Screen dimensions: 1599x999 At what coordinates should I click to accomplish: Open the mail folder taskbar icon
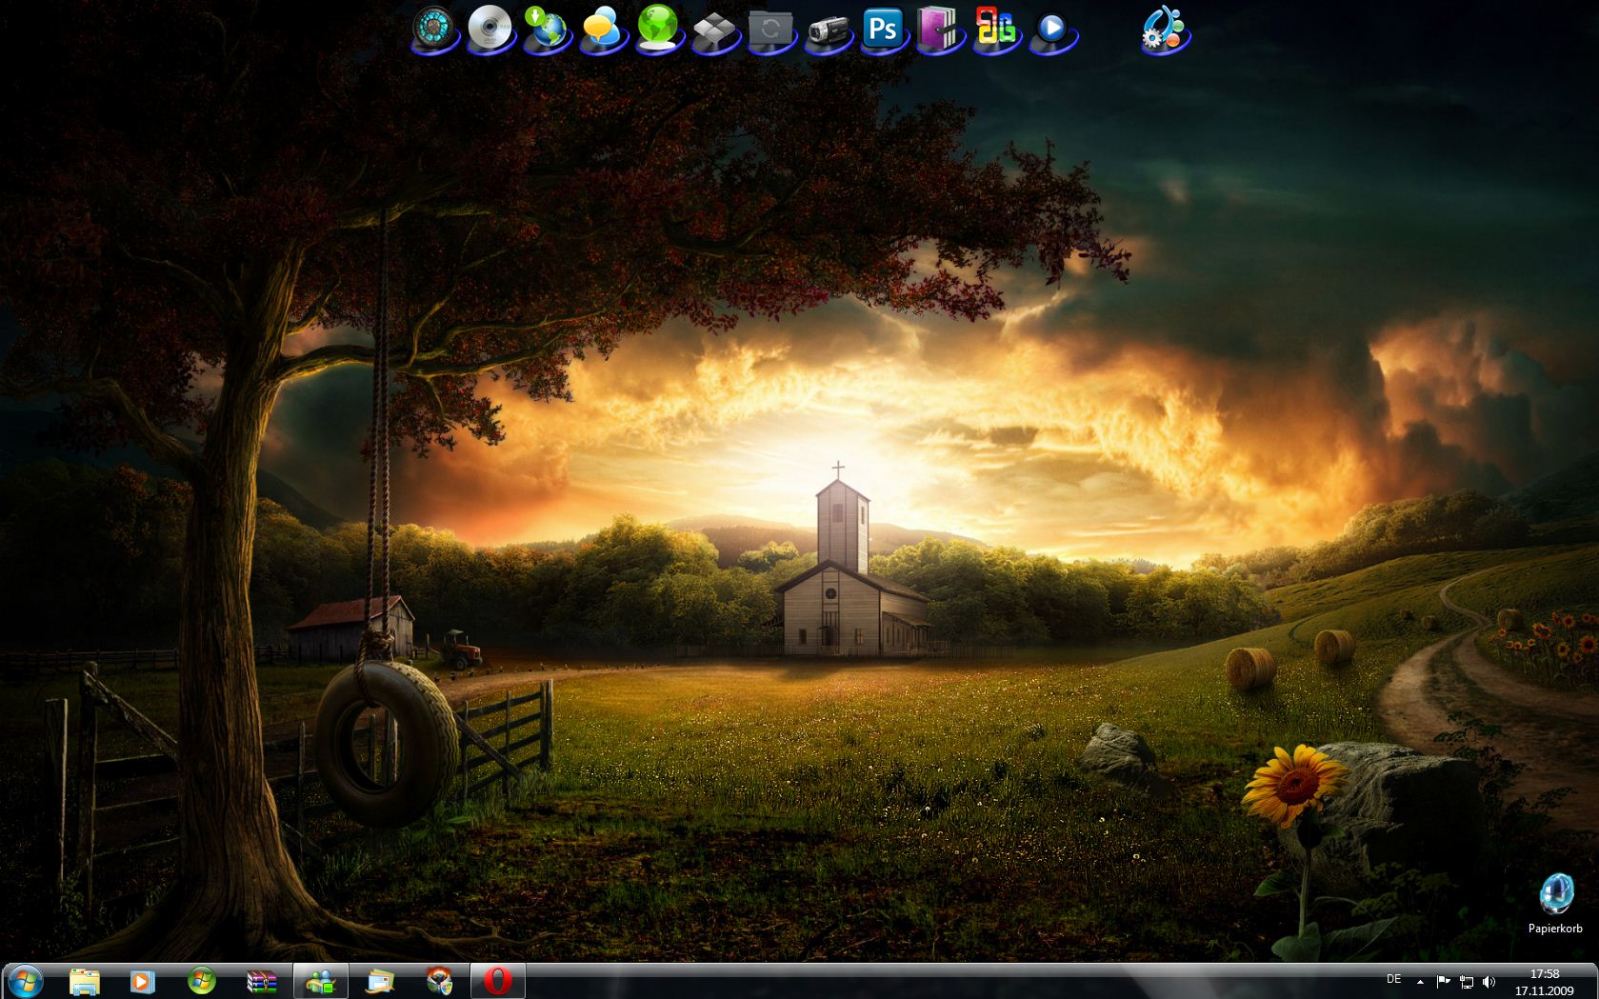pyautogui.click(x=380, y=982)
